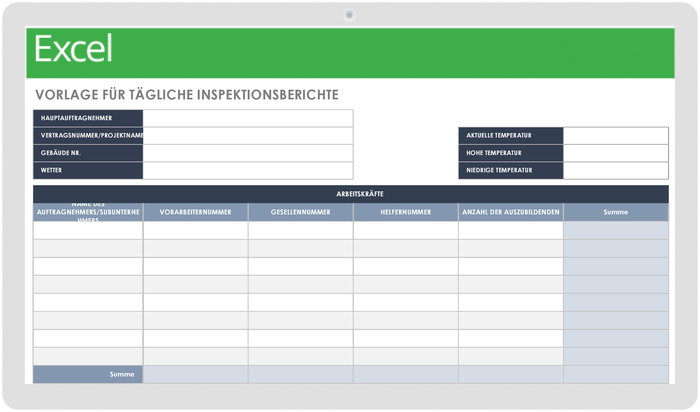Select first empty row cell under Gesellennummer

(x=300, y=230)
